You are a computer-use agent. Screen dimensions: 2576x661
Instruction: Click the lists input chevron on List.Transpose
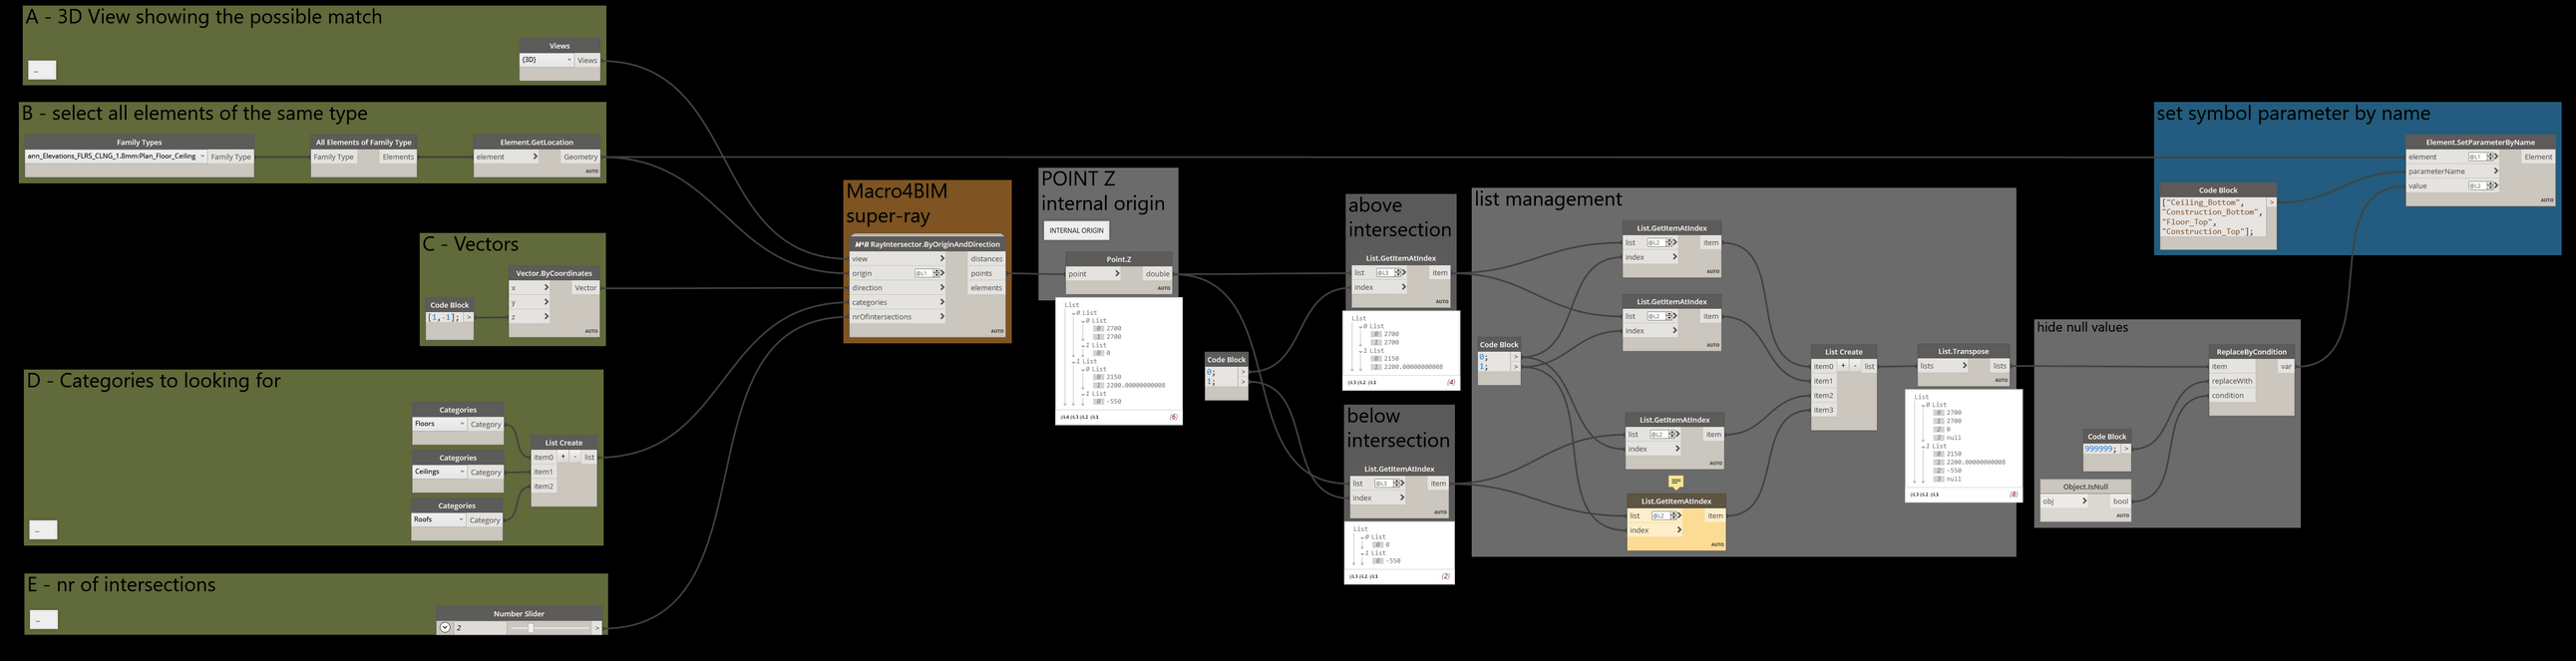pyautogui.click(x=1965, y=366)
